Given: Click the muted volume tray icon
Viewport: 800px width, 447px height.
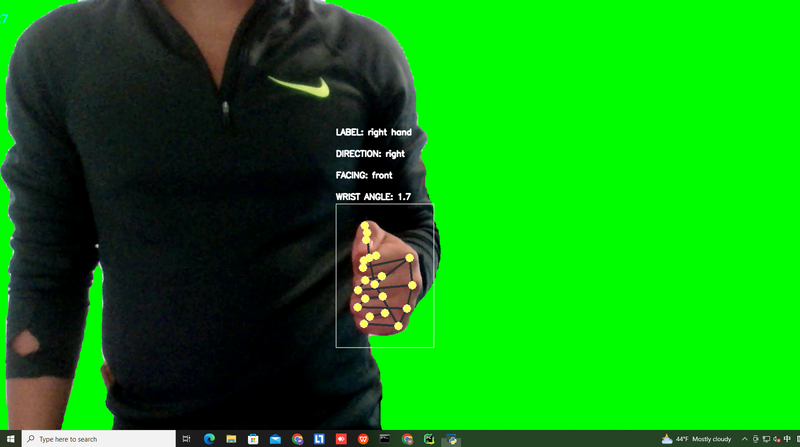Looking at the screenshot, I should pos(777,439).
